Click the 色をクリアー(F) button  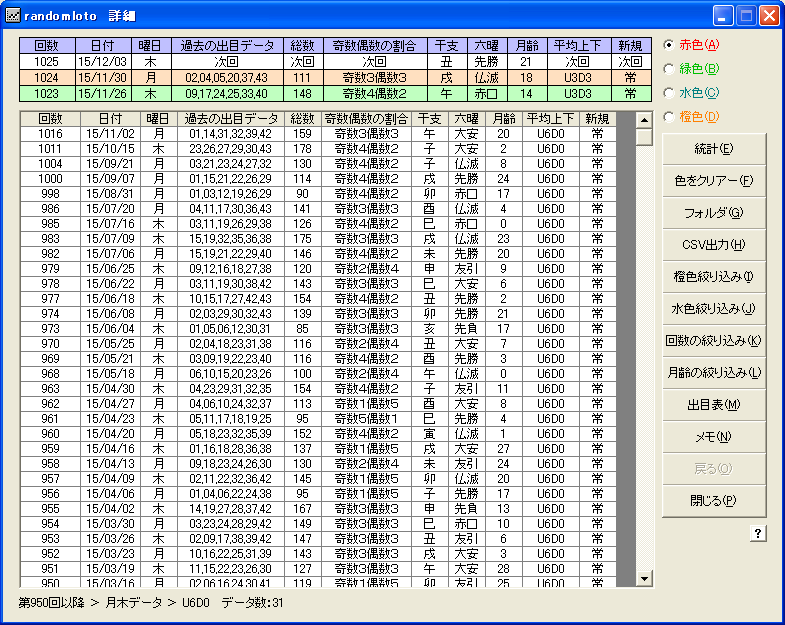(714, 181)
